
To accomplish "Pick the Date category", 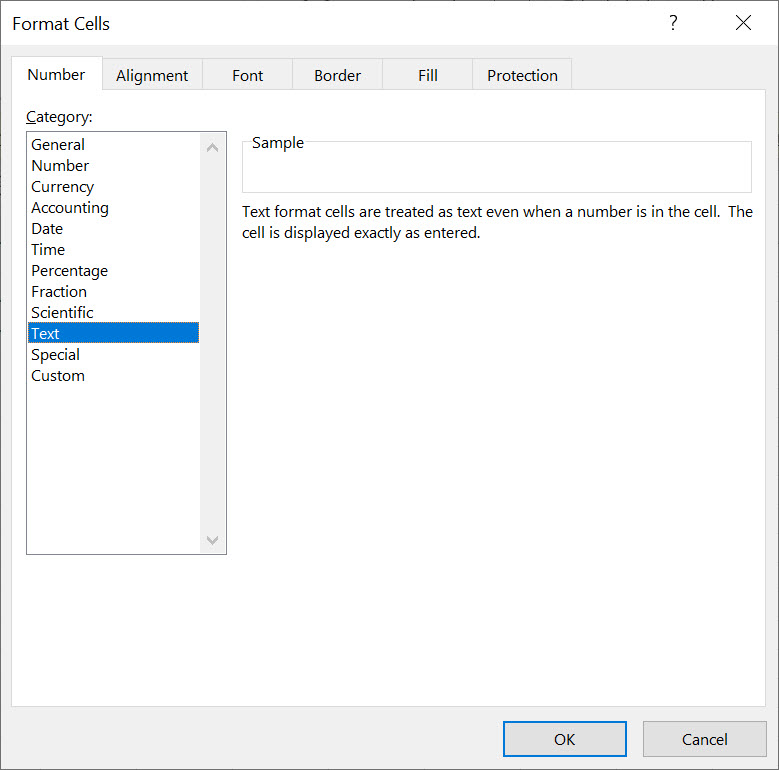I will pos(114,229).
